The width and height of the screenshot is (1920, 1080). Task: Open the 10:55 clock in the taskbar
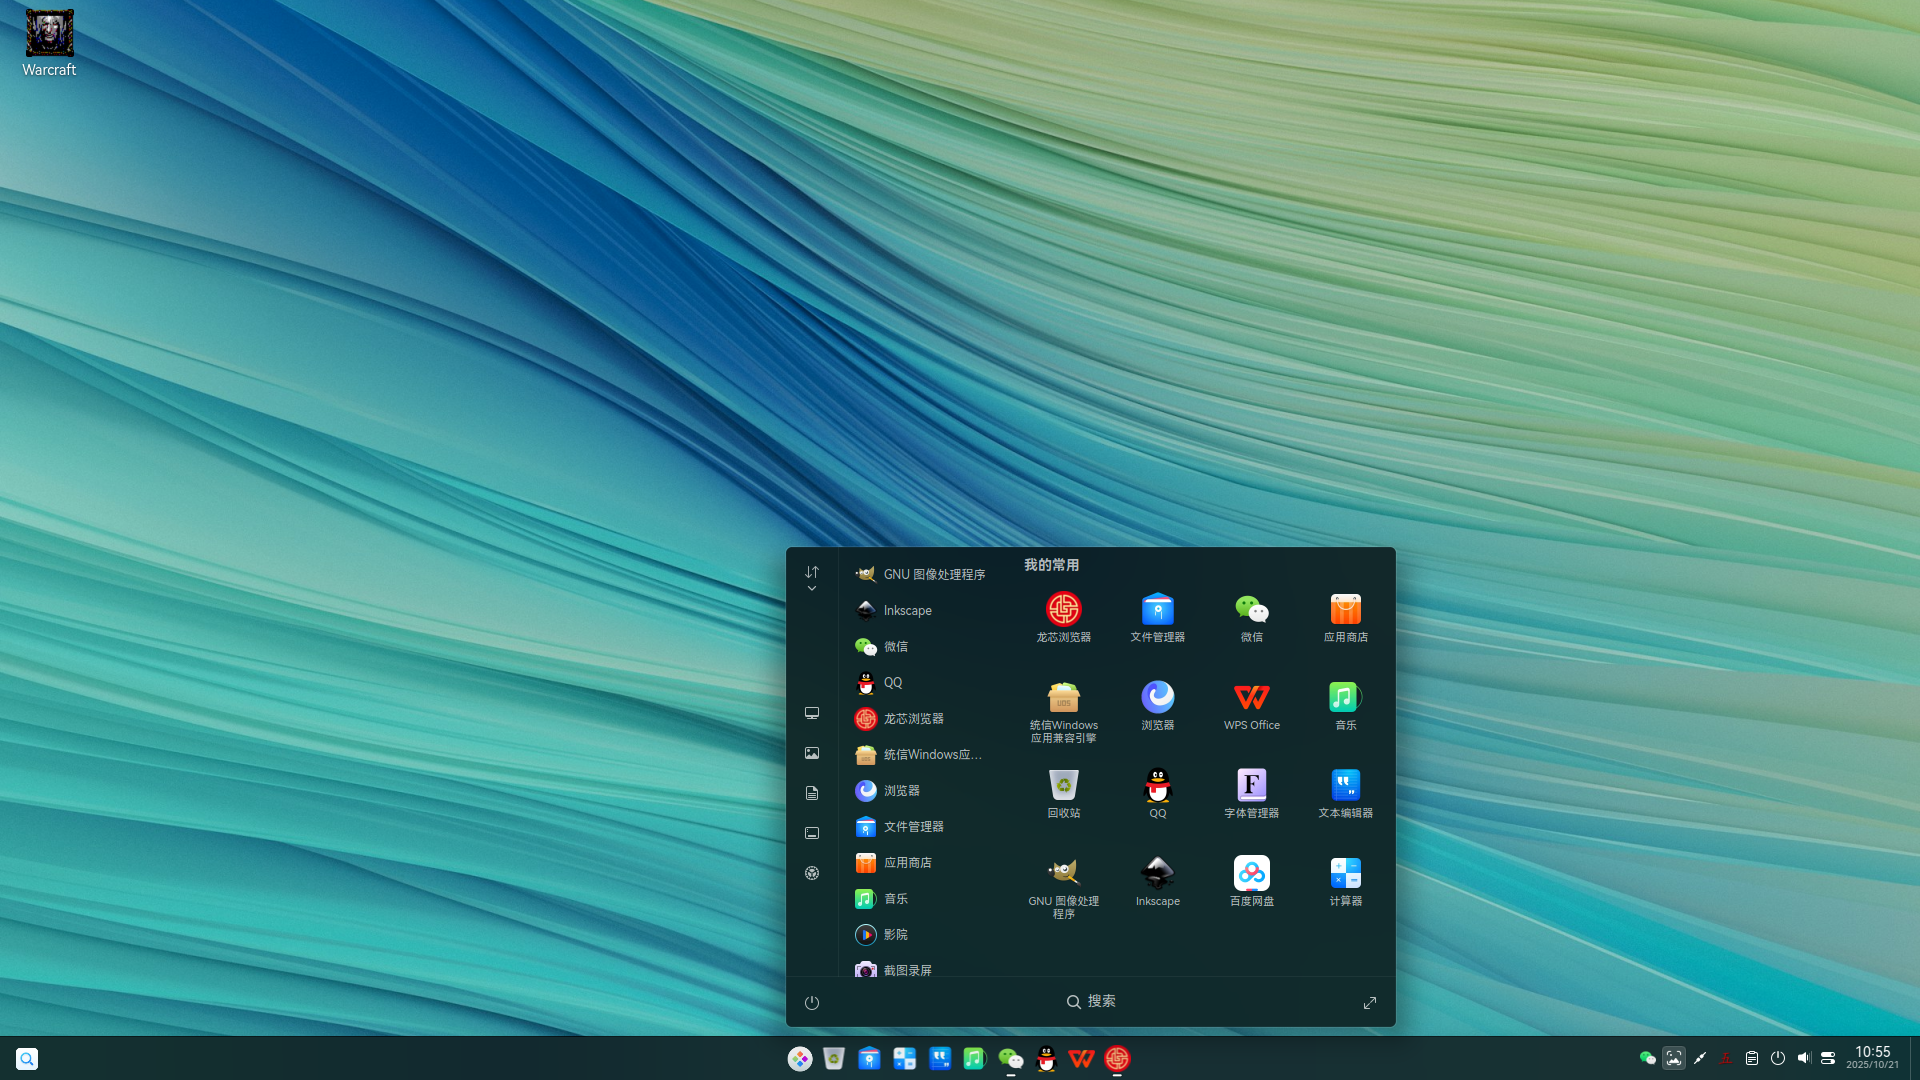[x=1872, y=1057]
